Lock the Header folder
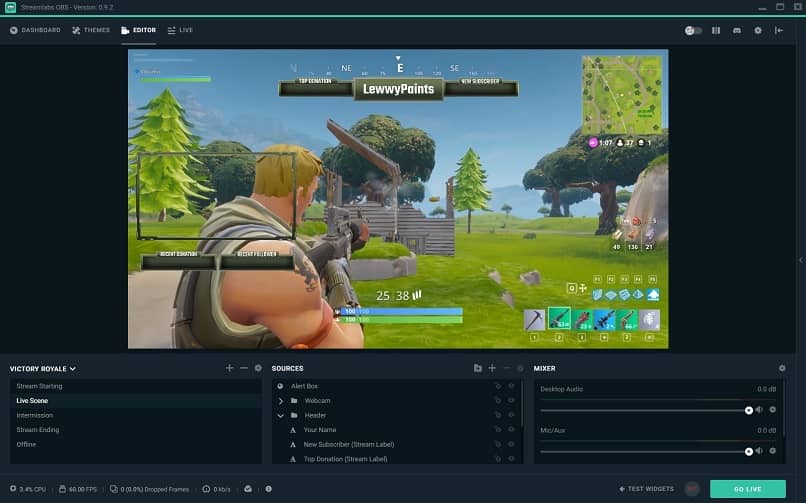806x503 pixels. point(498,415)
